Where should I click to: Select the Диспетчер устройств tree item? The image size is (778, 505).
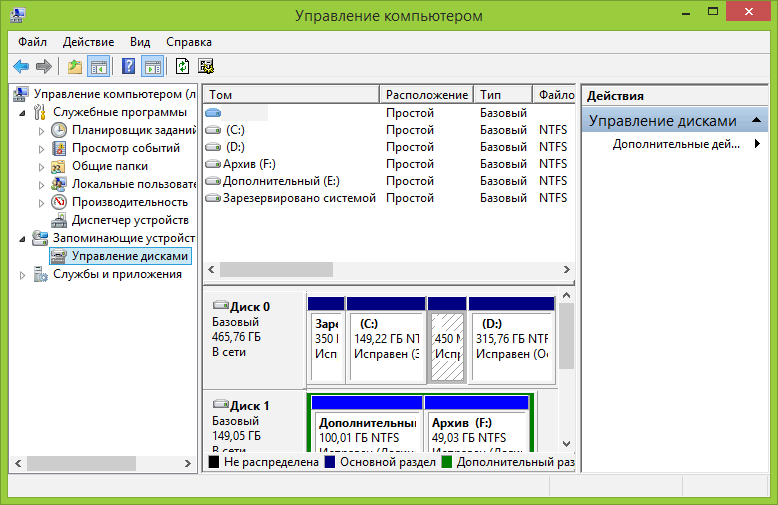[x=130, y=220]
